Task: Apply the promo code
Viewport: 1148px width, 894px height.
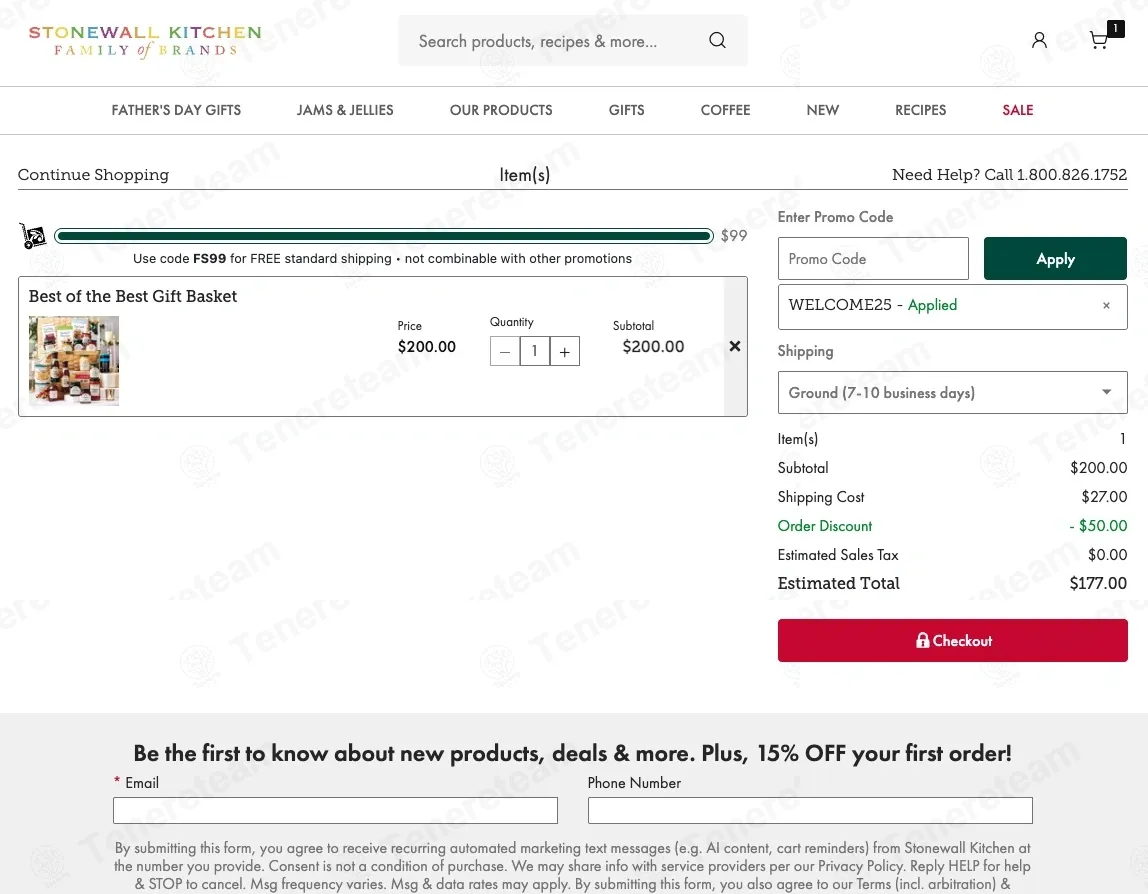Action: pos(1055,258)
